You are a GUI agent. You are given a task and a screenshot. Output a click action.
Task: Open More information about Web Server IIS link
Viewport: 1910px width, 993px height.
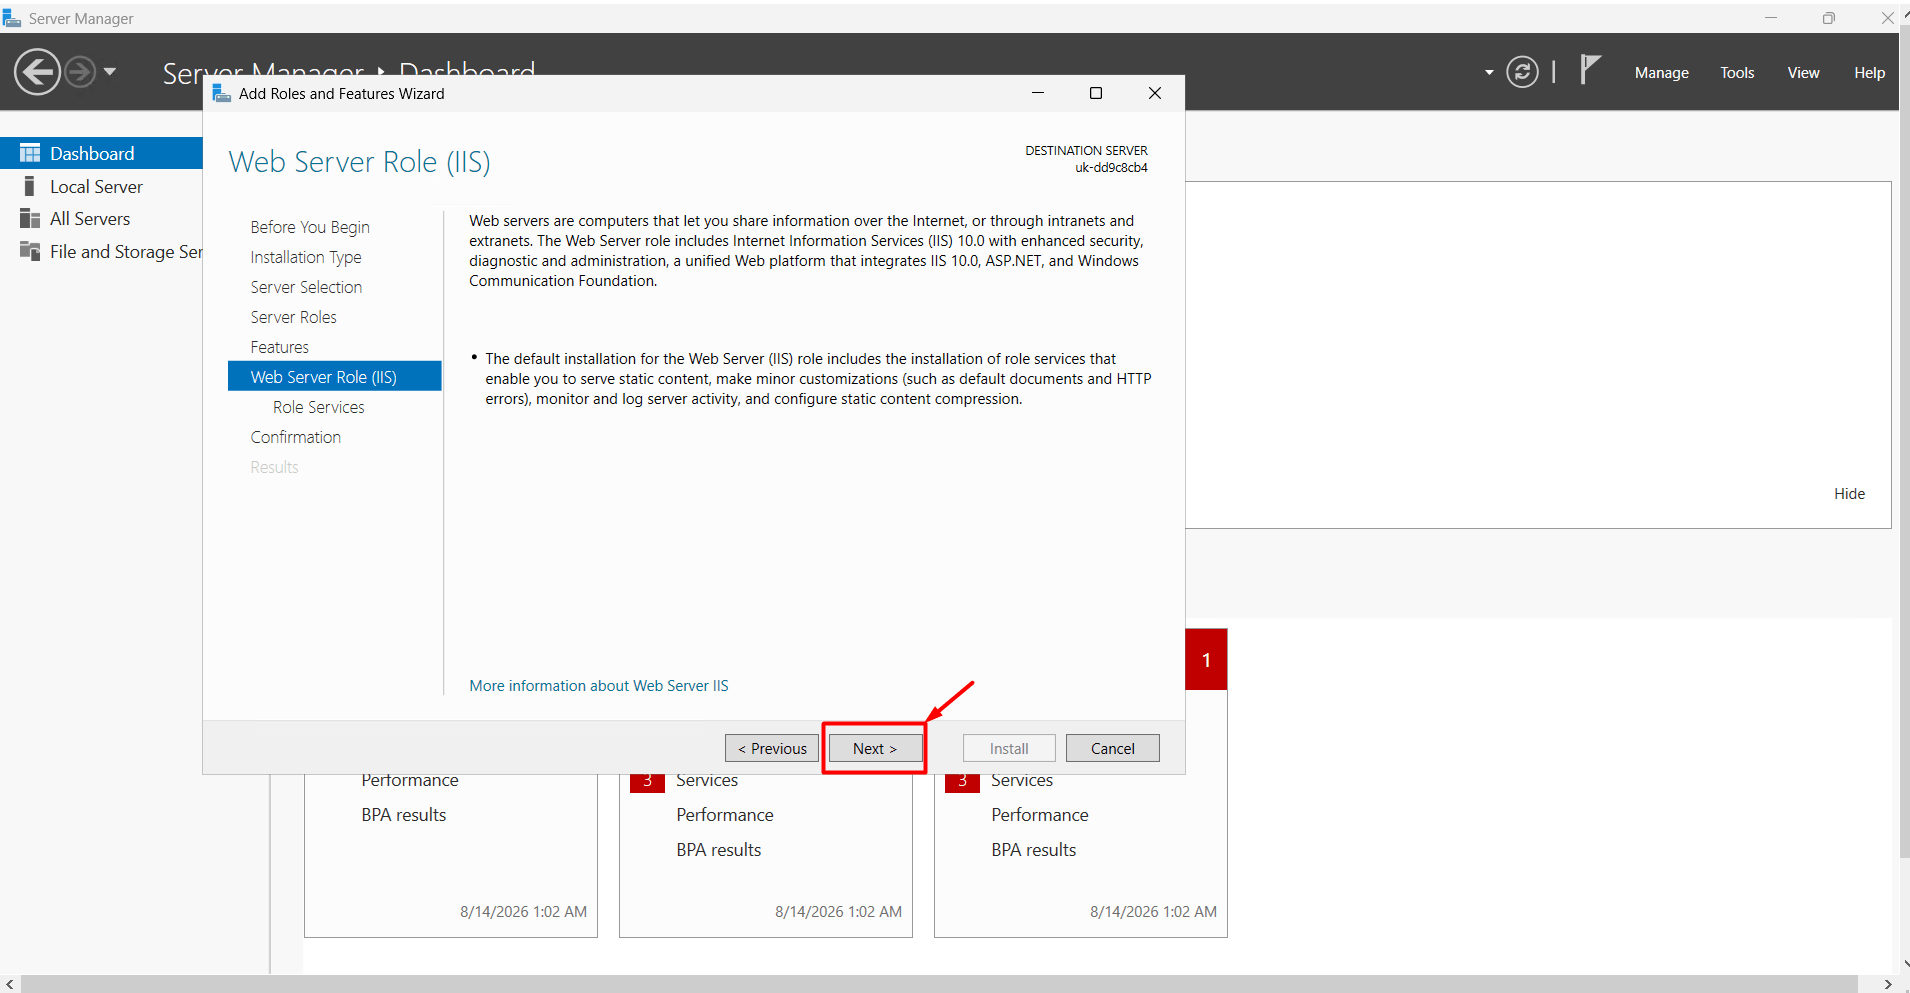pyautogui.click(x=599, y=686)
